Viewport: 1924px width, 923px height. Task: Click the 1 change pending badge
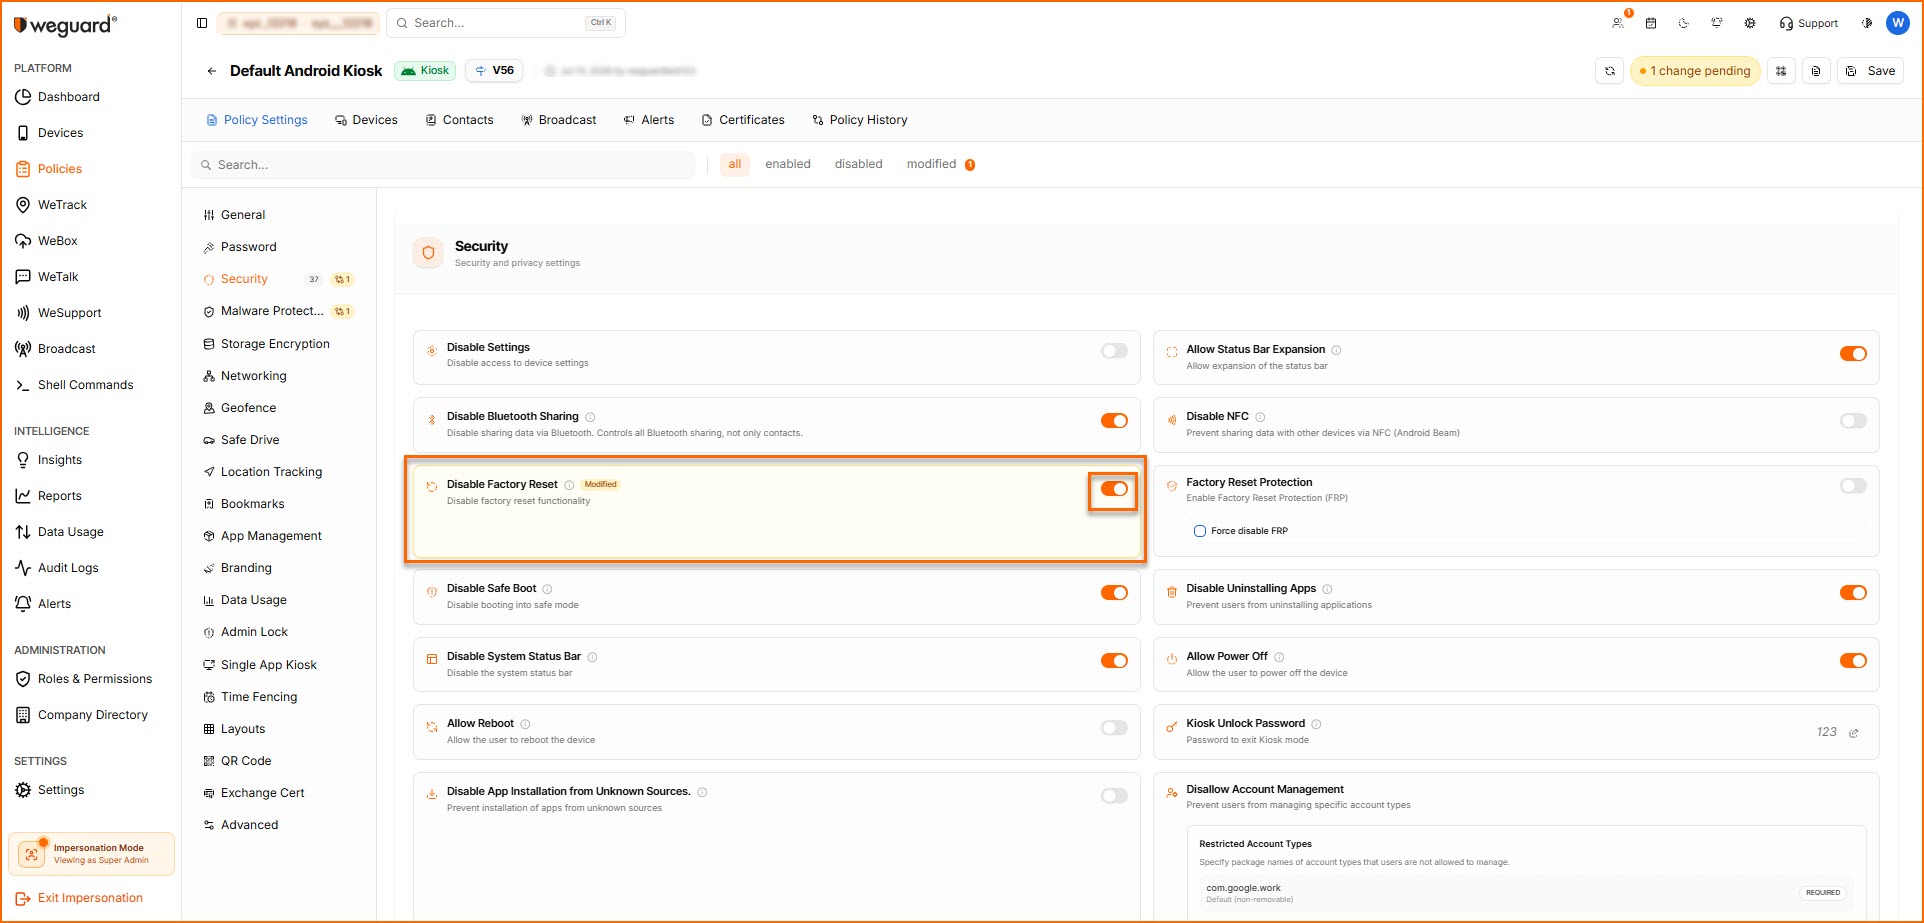(x=1695, y=71)
